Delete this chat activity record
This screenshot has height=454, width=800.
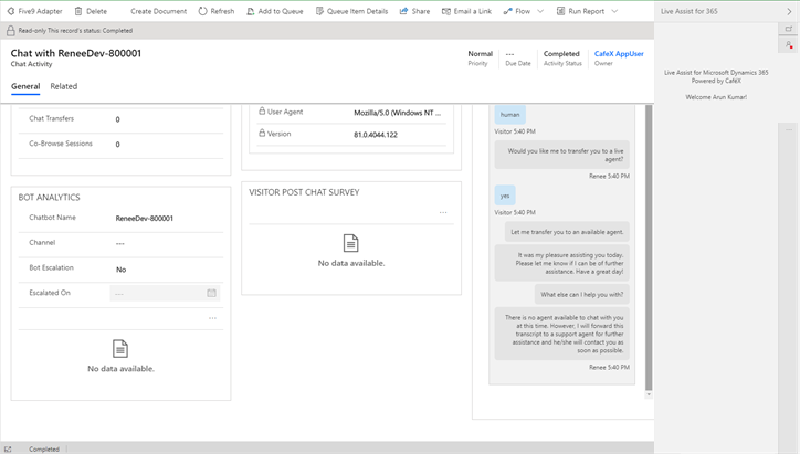coord(91,11)
